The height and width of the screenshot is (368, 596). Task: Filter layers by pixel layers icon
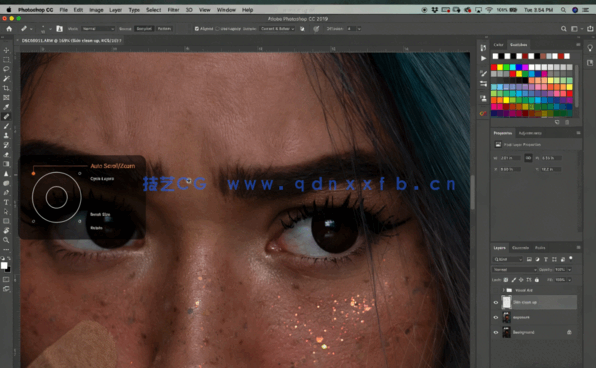click(529, 259)
